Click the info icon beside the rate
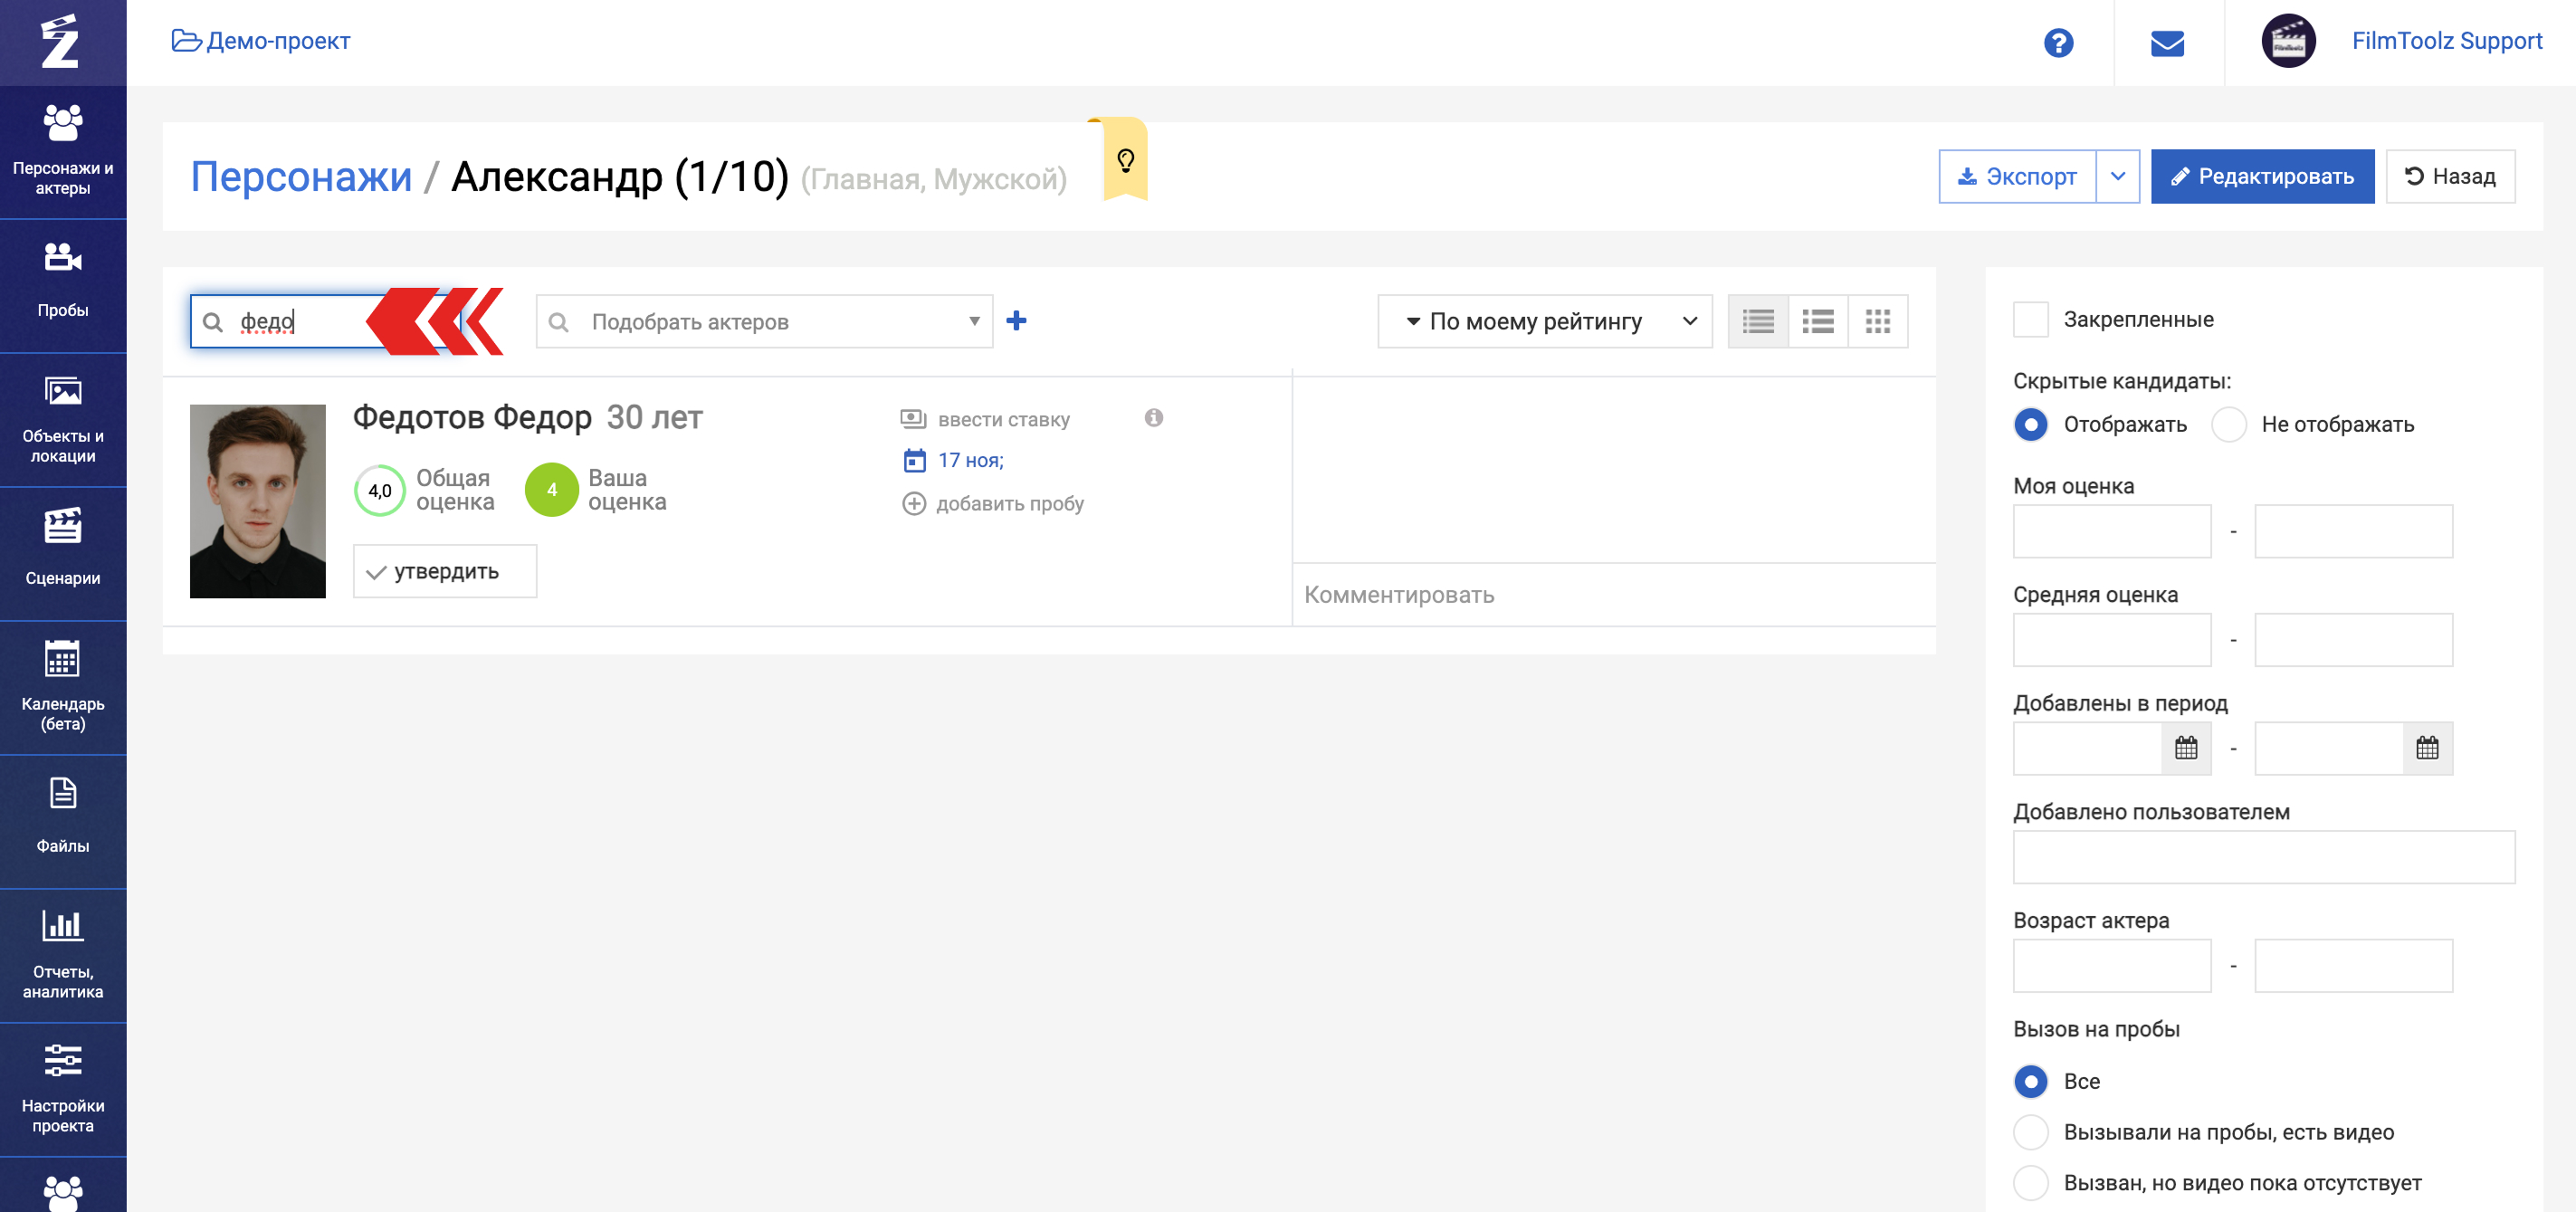 (x=1153, y=418)
